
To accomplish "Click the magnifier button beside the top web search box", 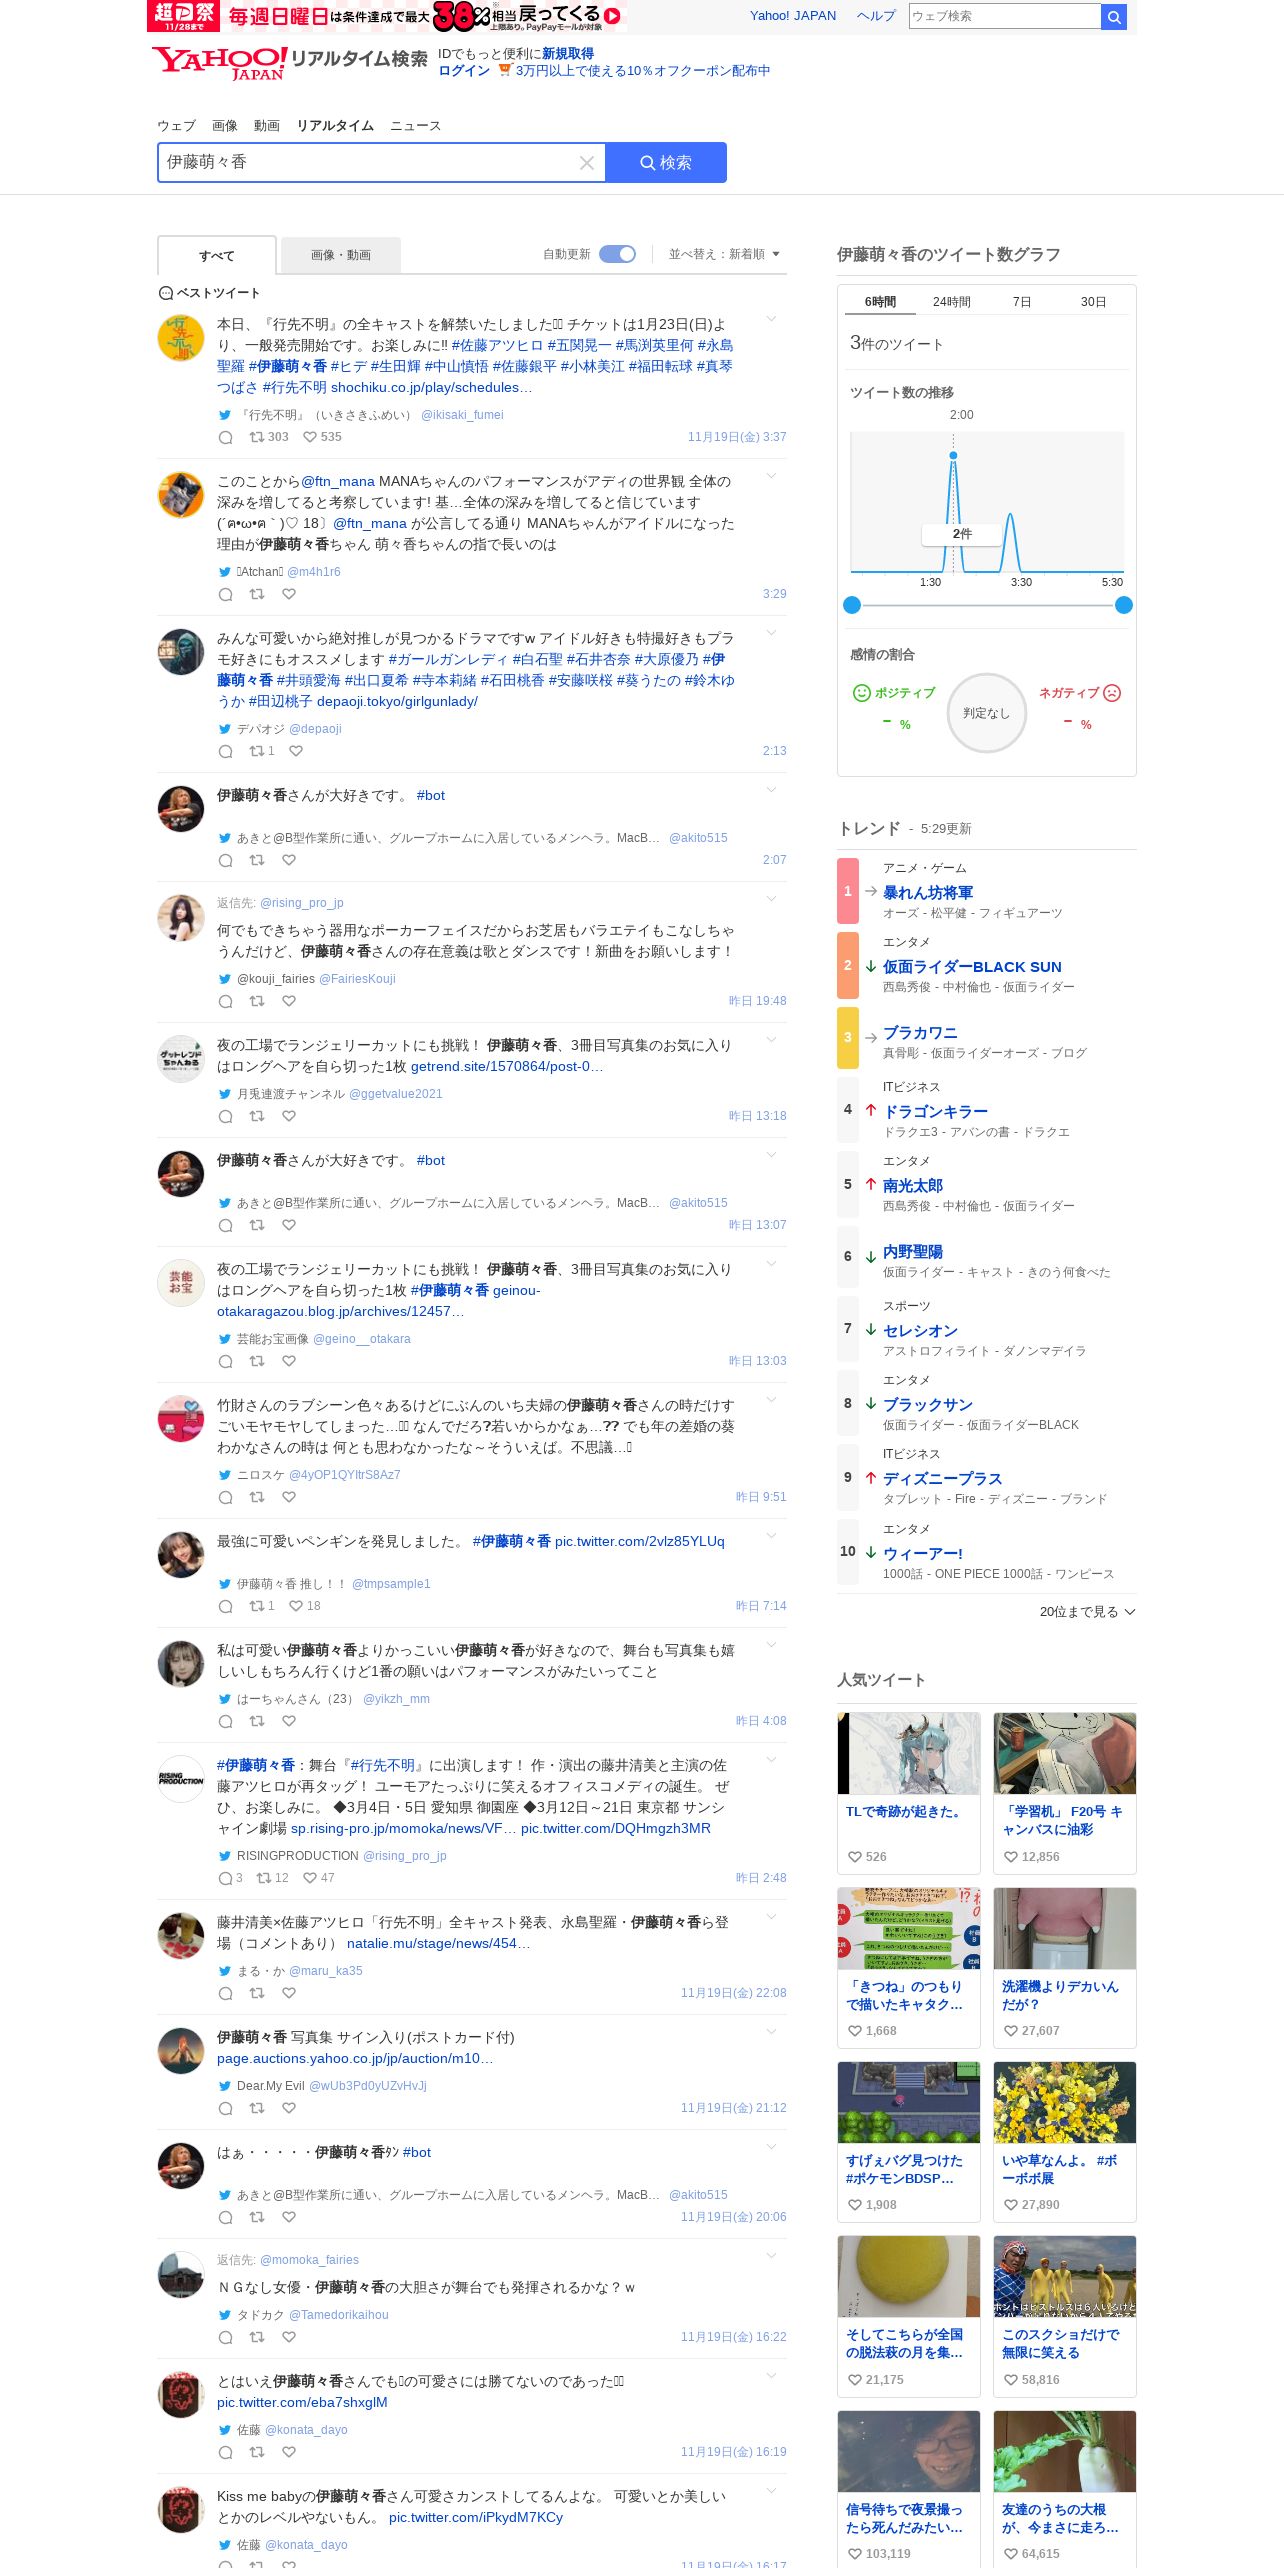I will point(1114,16).
